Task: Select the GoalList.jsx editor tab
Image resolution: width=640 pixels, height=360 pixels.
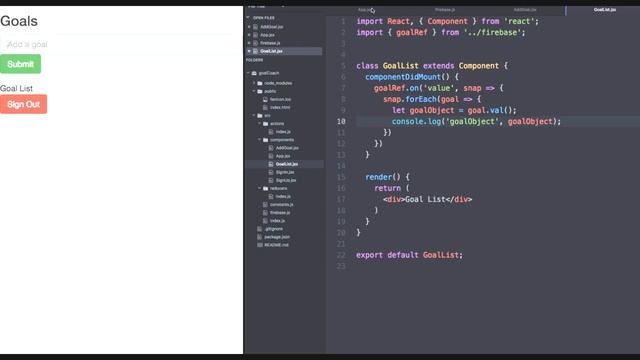Action: coord(604,10)
